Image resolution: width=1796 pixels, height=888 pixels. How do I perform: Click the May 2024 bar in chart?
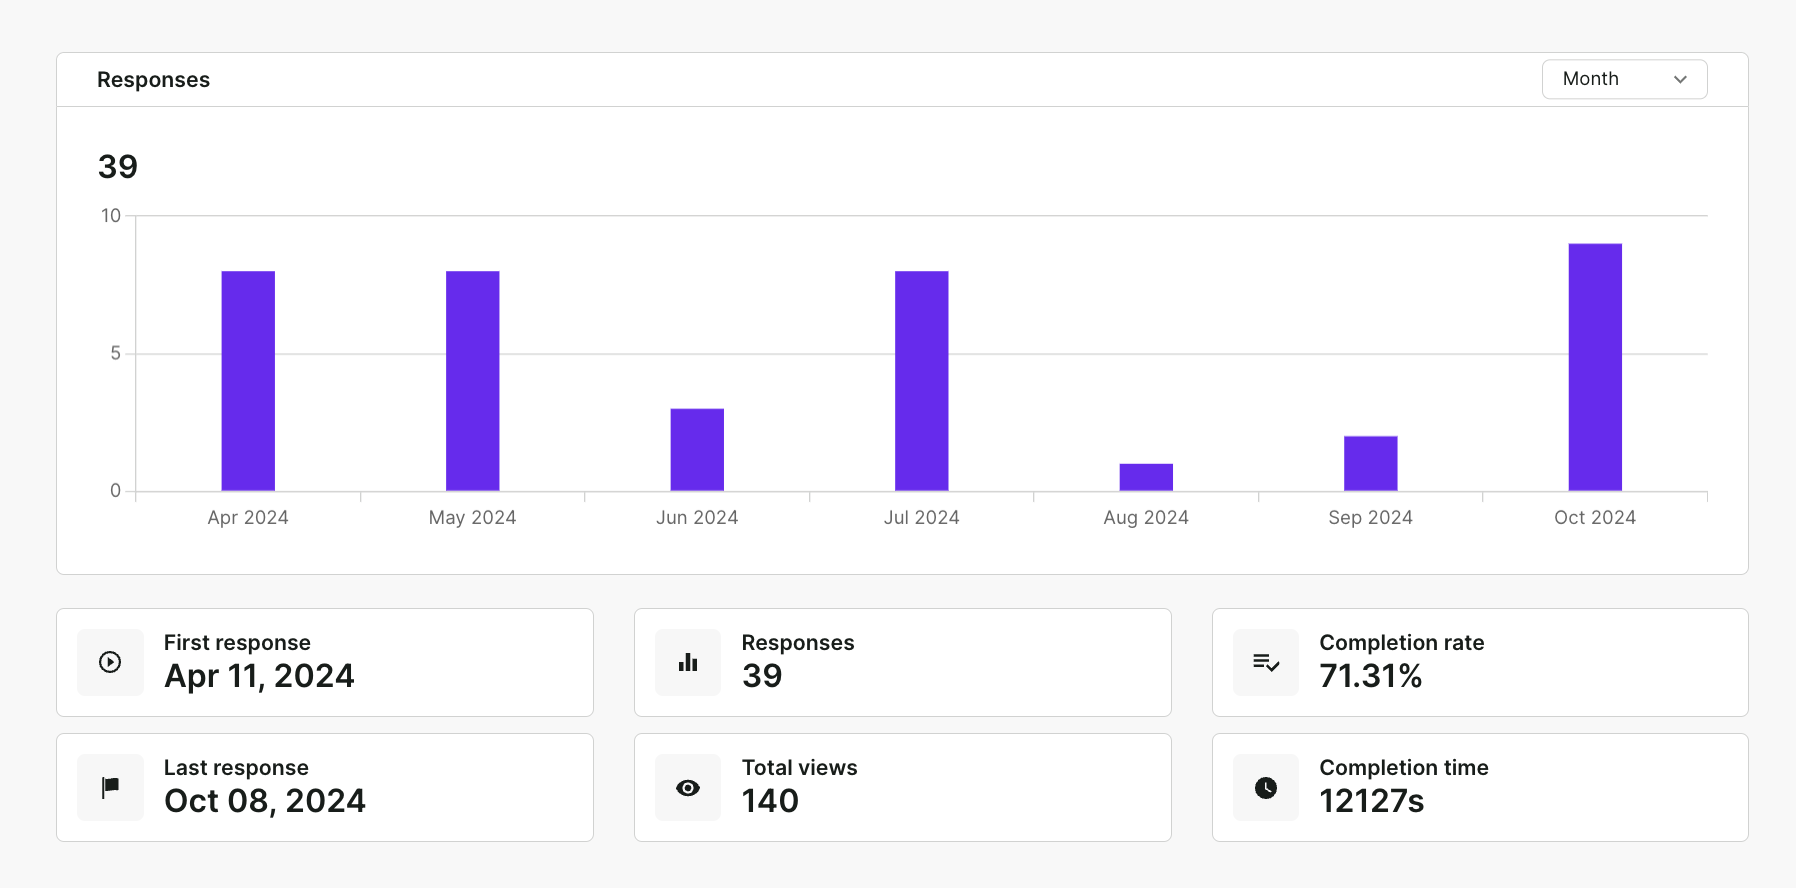[473, 381]
